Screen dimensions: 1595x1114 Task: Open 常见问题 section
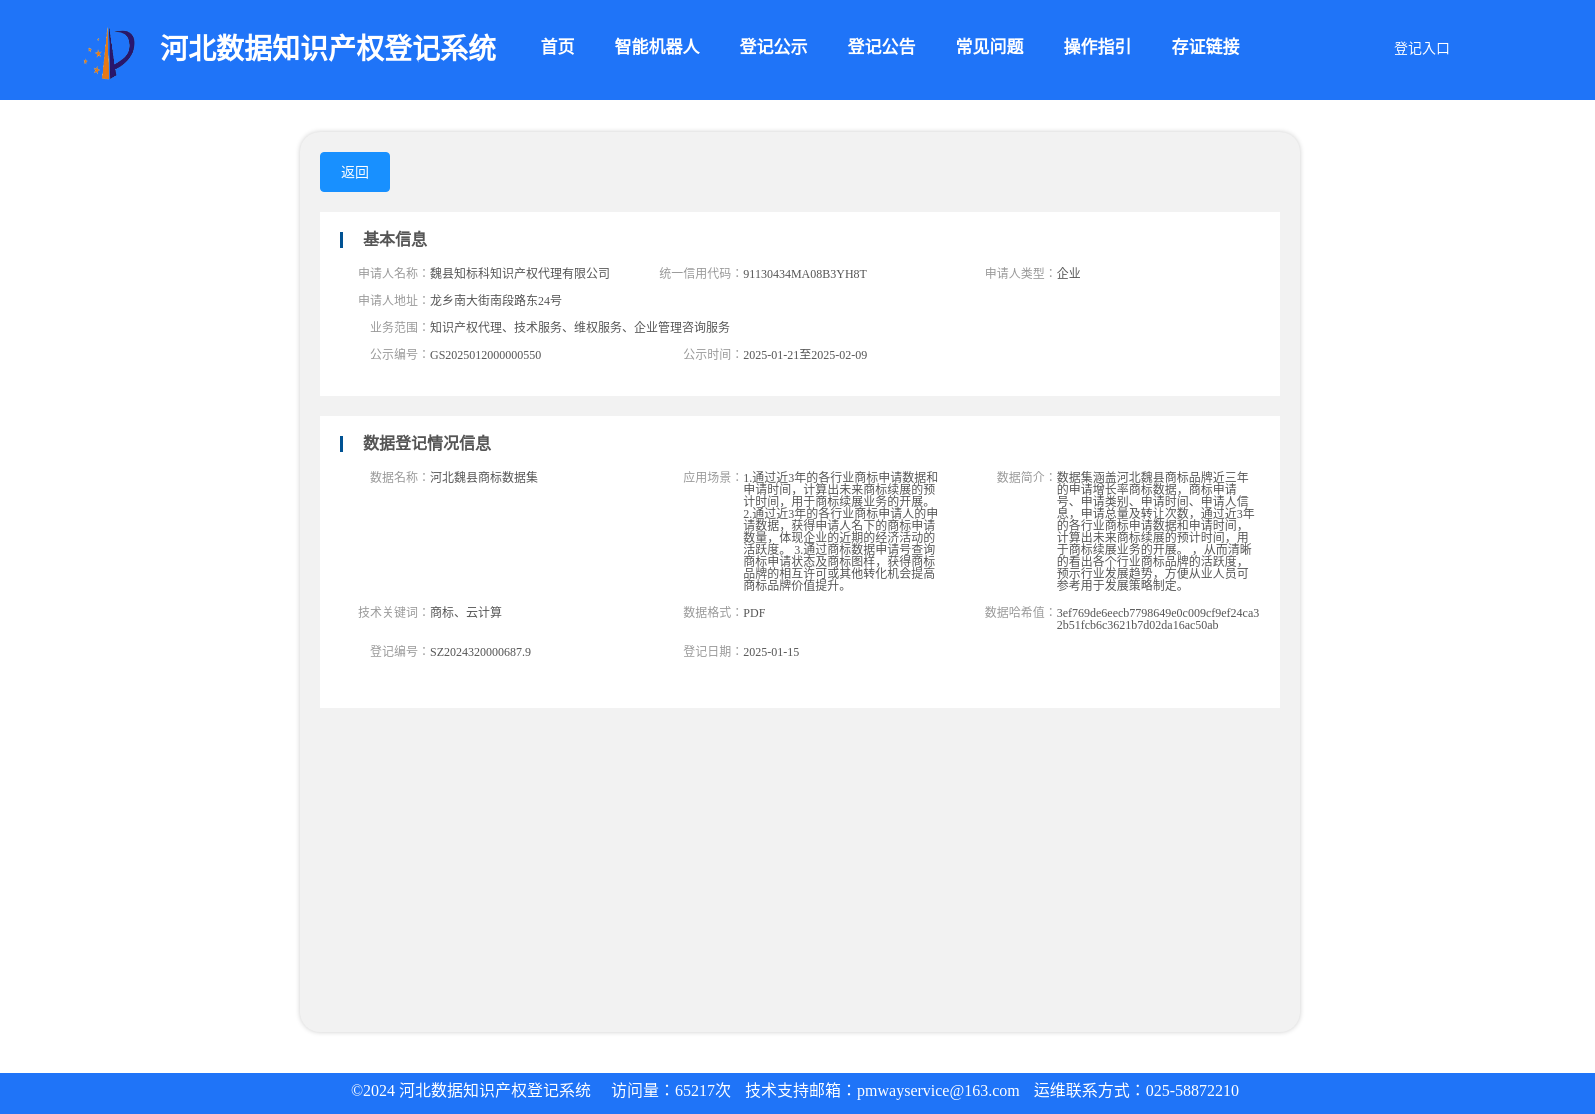tap(989, 47)
